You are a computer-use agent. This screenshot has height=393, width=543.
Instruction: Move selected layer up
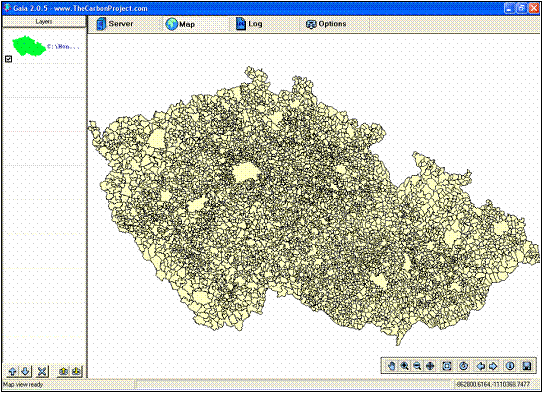(x=12, y=372)
